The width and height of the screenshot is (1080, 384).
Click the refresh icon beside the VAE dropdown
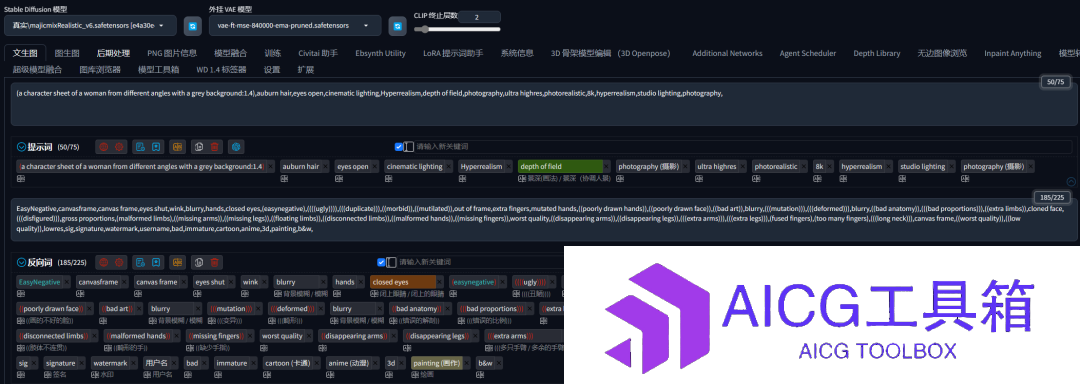[397, 26]
